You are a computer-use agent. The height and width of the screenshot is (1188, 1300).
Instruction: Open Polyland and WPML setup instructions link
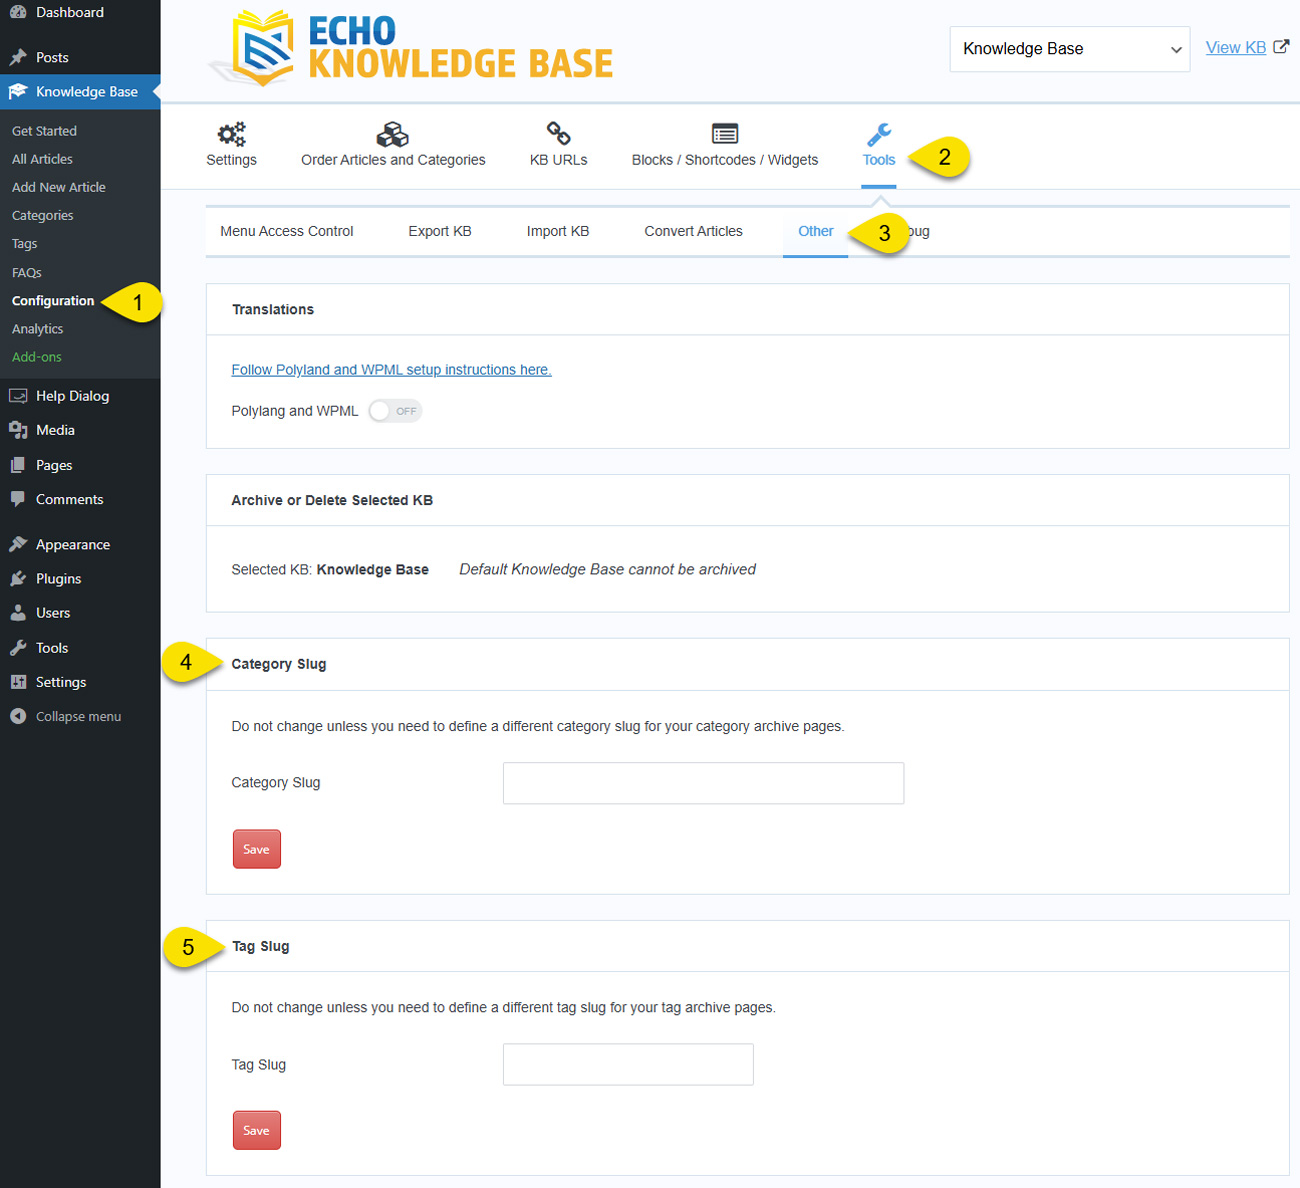pos(392,370)
